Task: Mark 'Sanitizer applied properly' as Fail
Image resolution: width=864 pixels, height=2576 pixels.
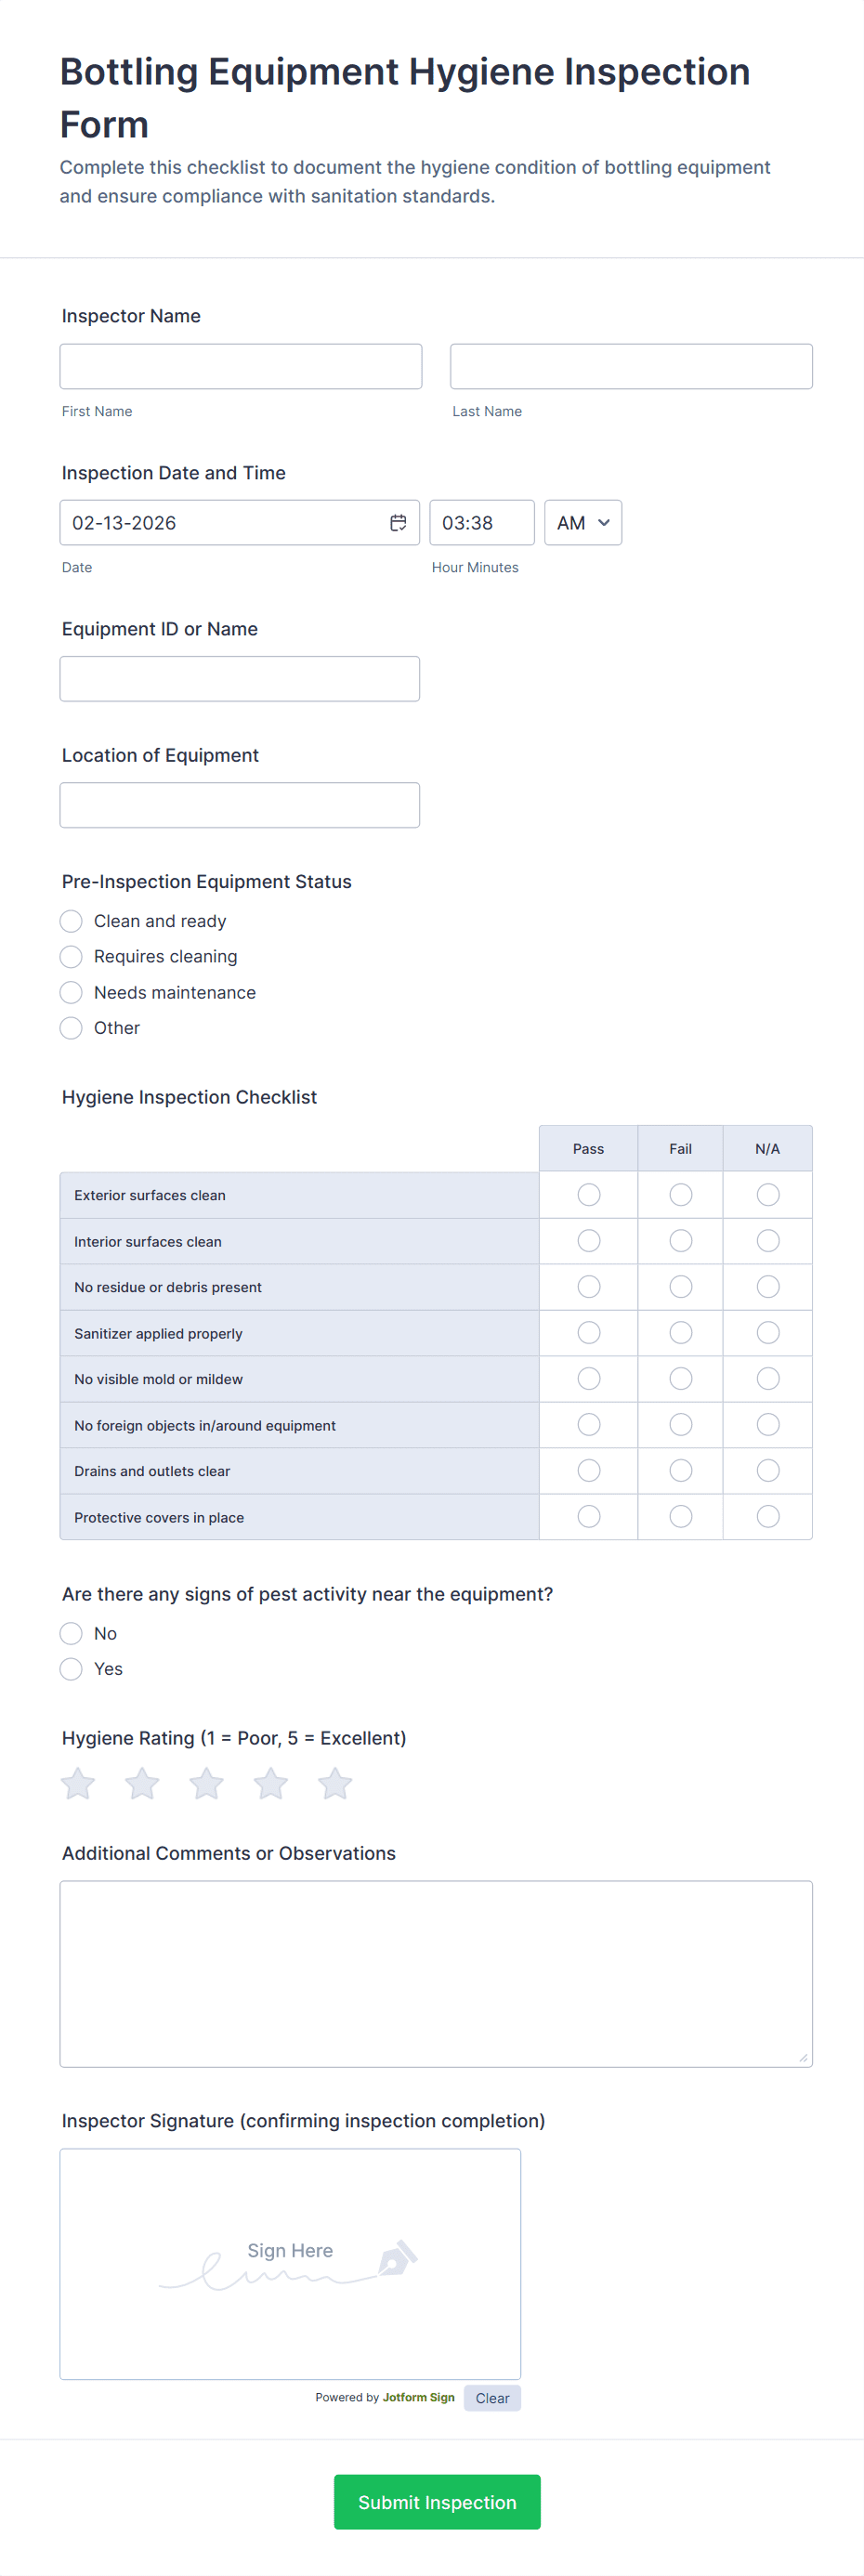Action: coord(681,1333)
